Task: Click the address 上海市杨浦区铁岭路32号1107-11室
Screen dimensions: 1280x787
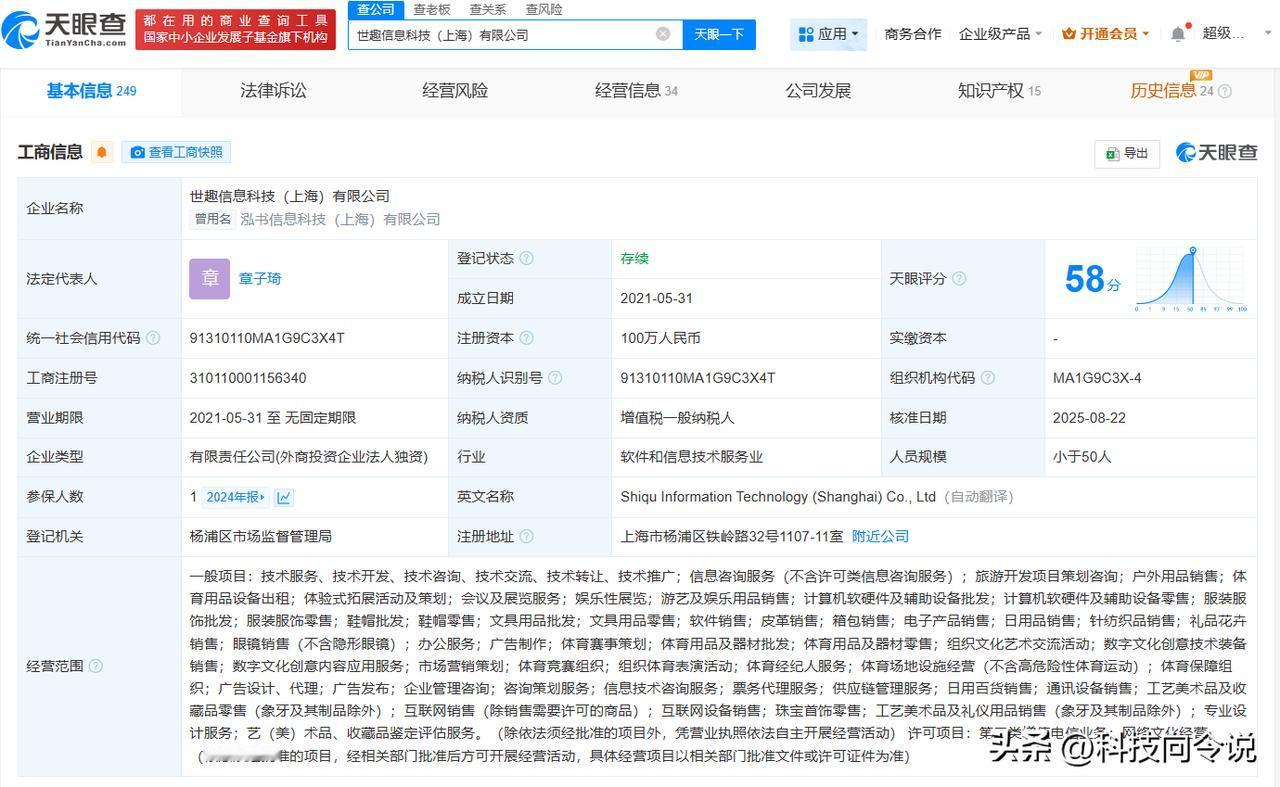Action: pos(731,537)
